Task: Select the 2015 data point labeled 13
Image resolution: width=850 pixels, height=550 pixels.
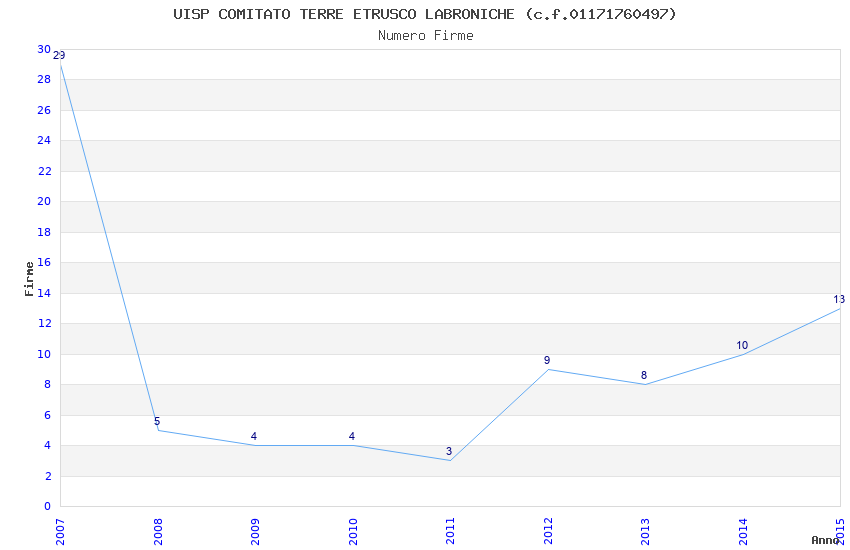Action: tap(840, 308)
